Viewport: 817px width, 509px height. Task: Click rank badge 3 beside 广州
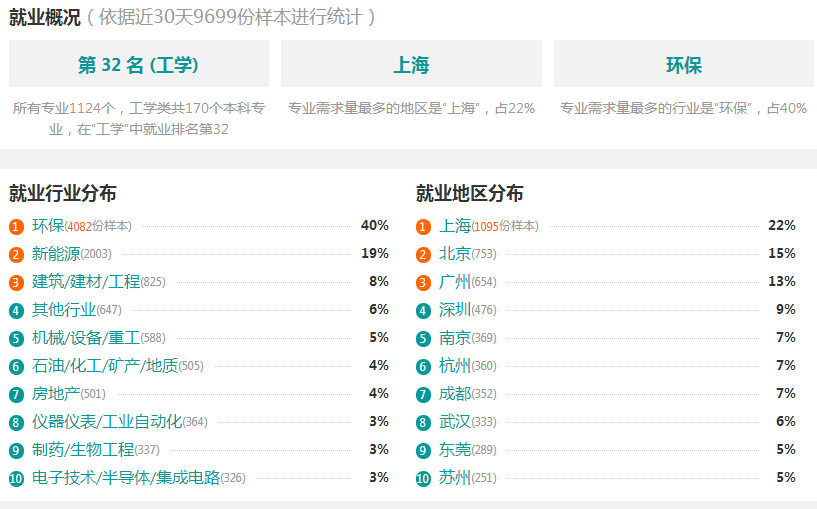pos(423,283)
